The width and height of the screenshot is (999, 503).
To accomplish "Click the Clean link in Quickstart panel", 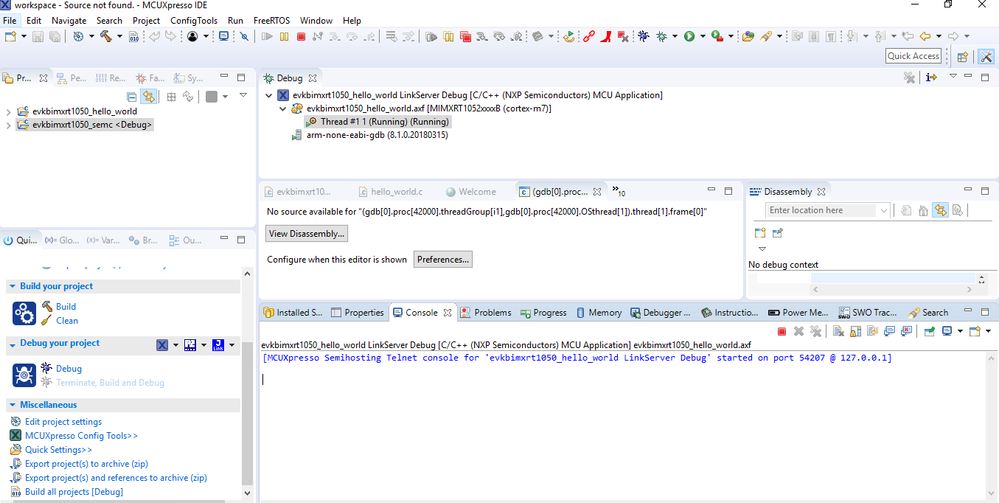I will point(67,321).
